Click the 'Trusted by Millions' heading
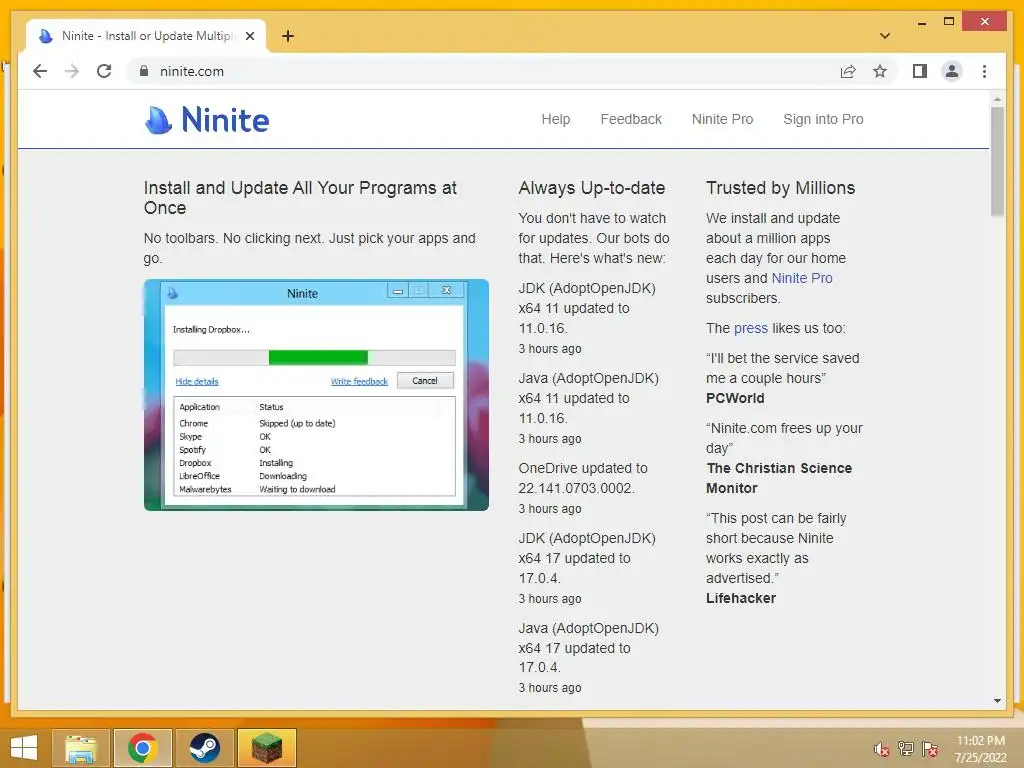The height and width of the screenshot is (768, 1024). click(x=780, y=188)
